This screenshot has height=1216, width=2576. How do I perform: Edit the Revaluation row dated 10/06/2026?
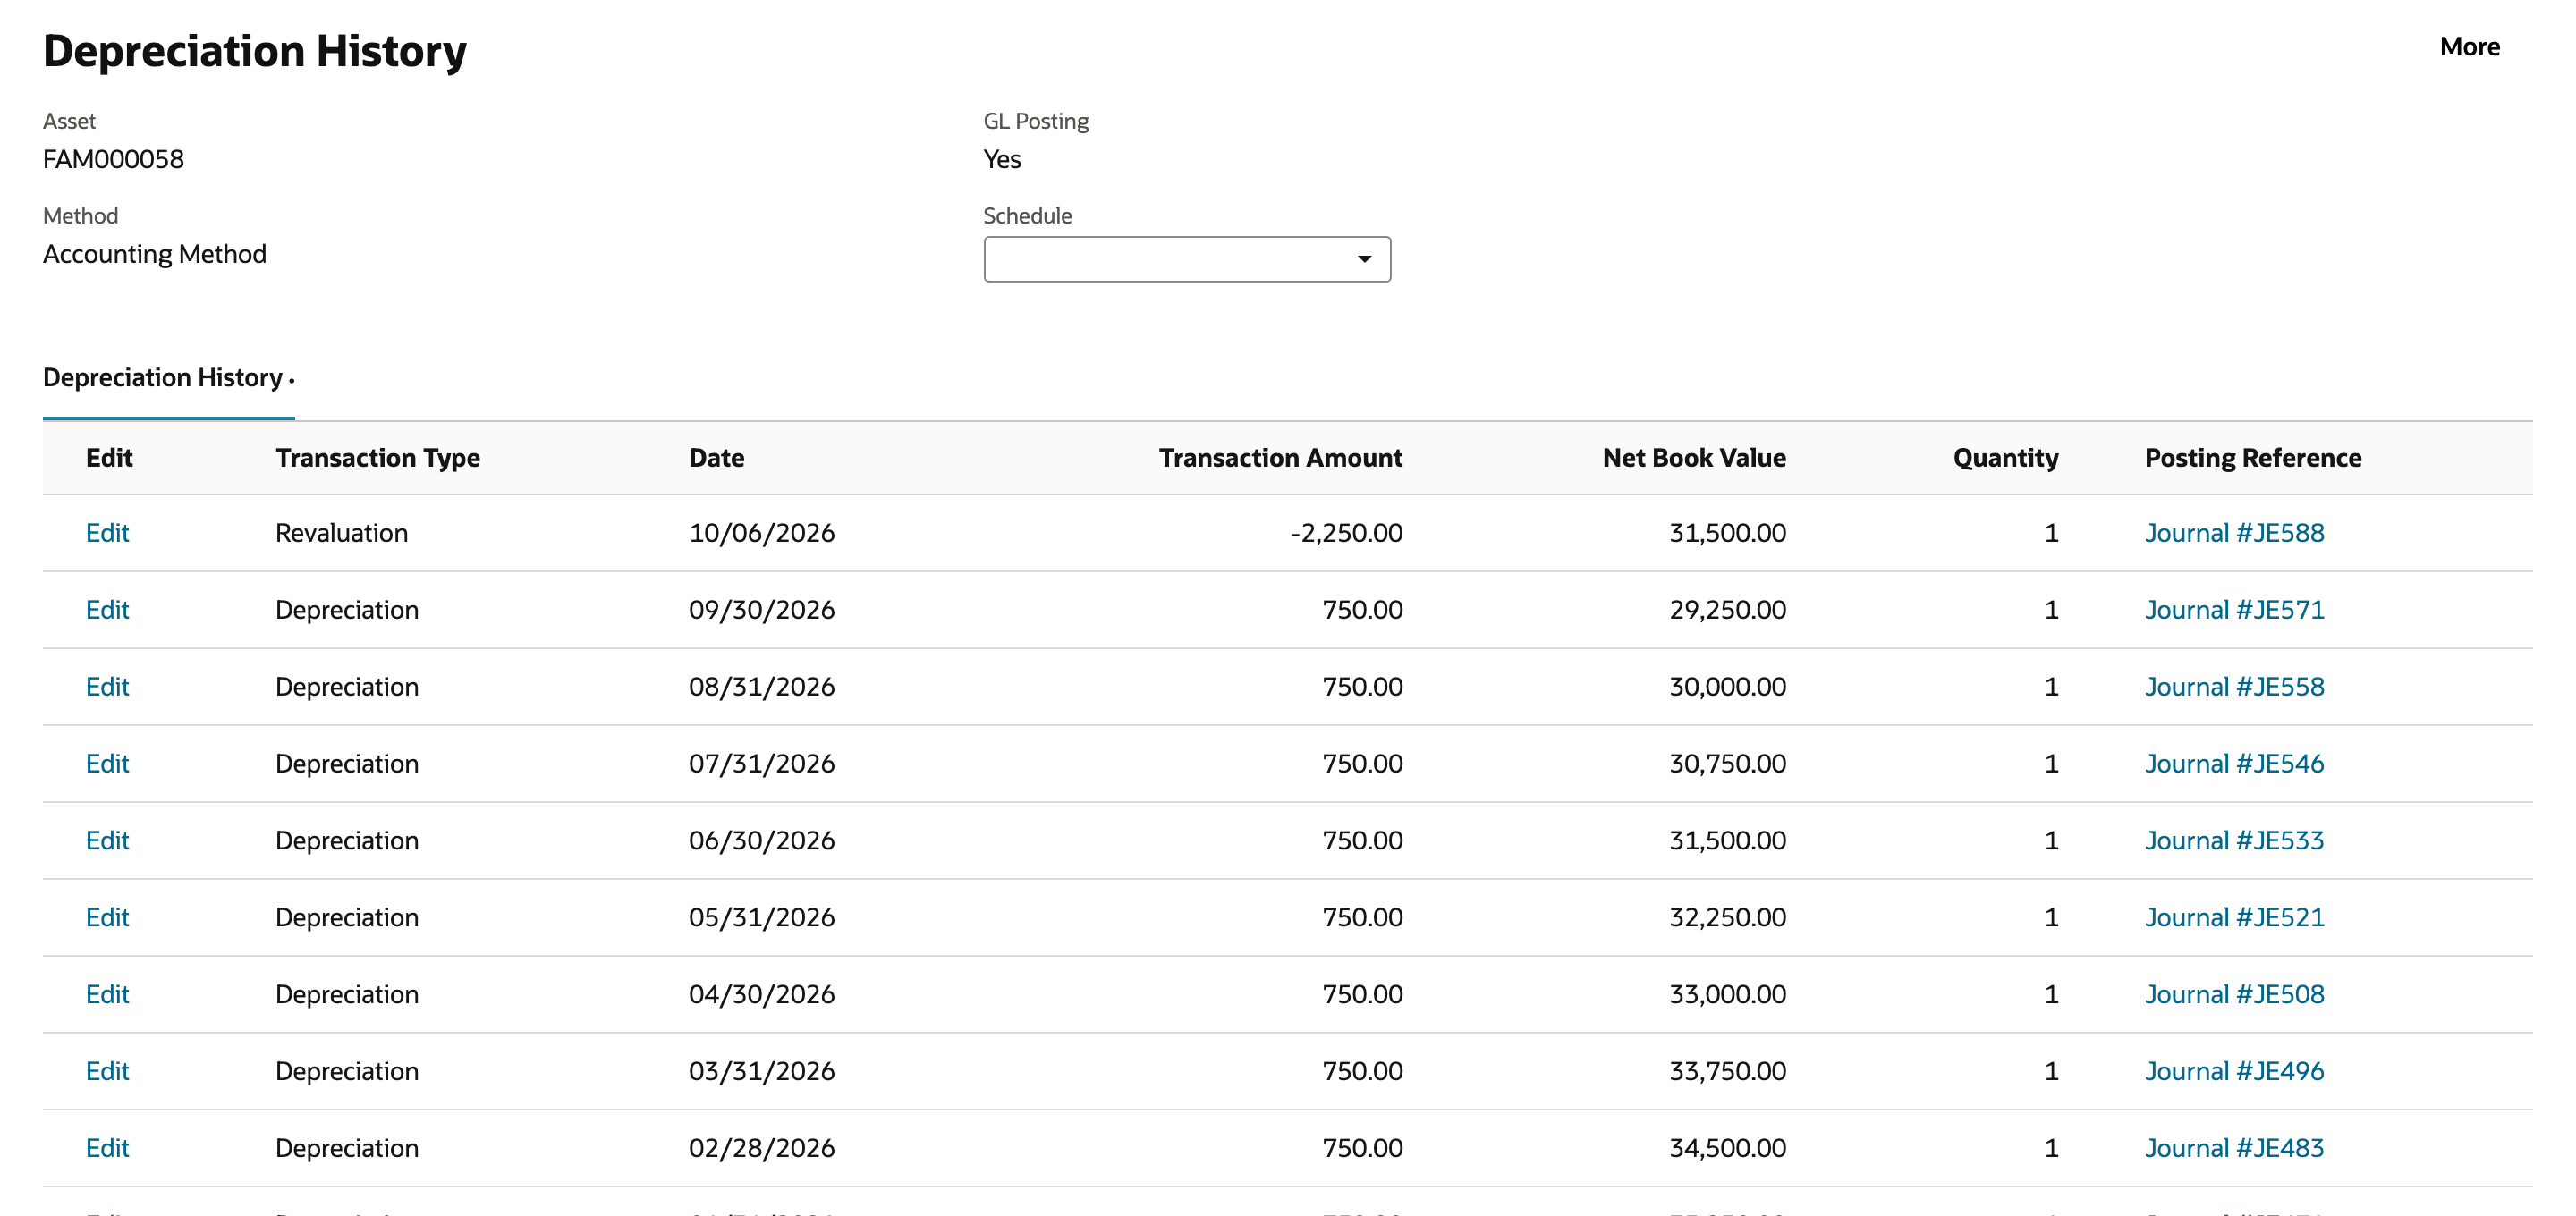coord(107,533)
